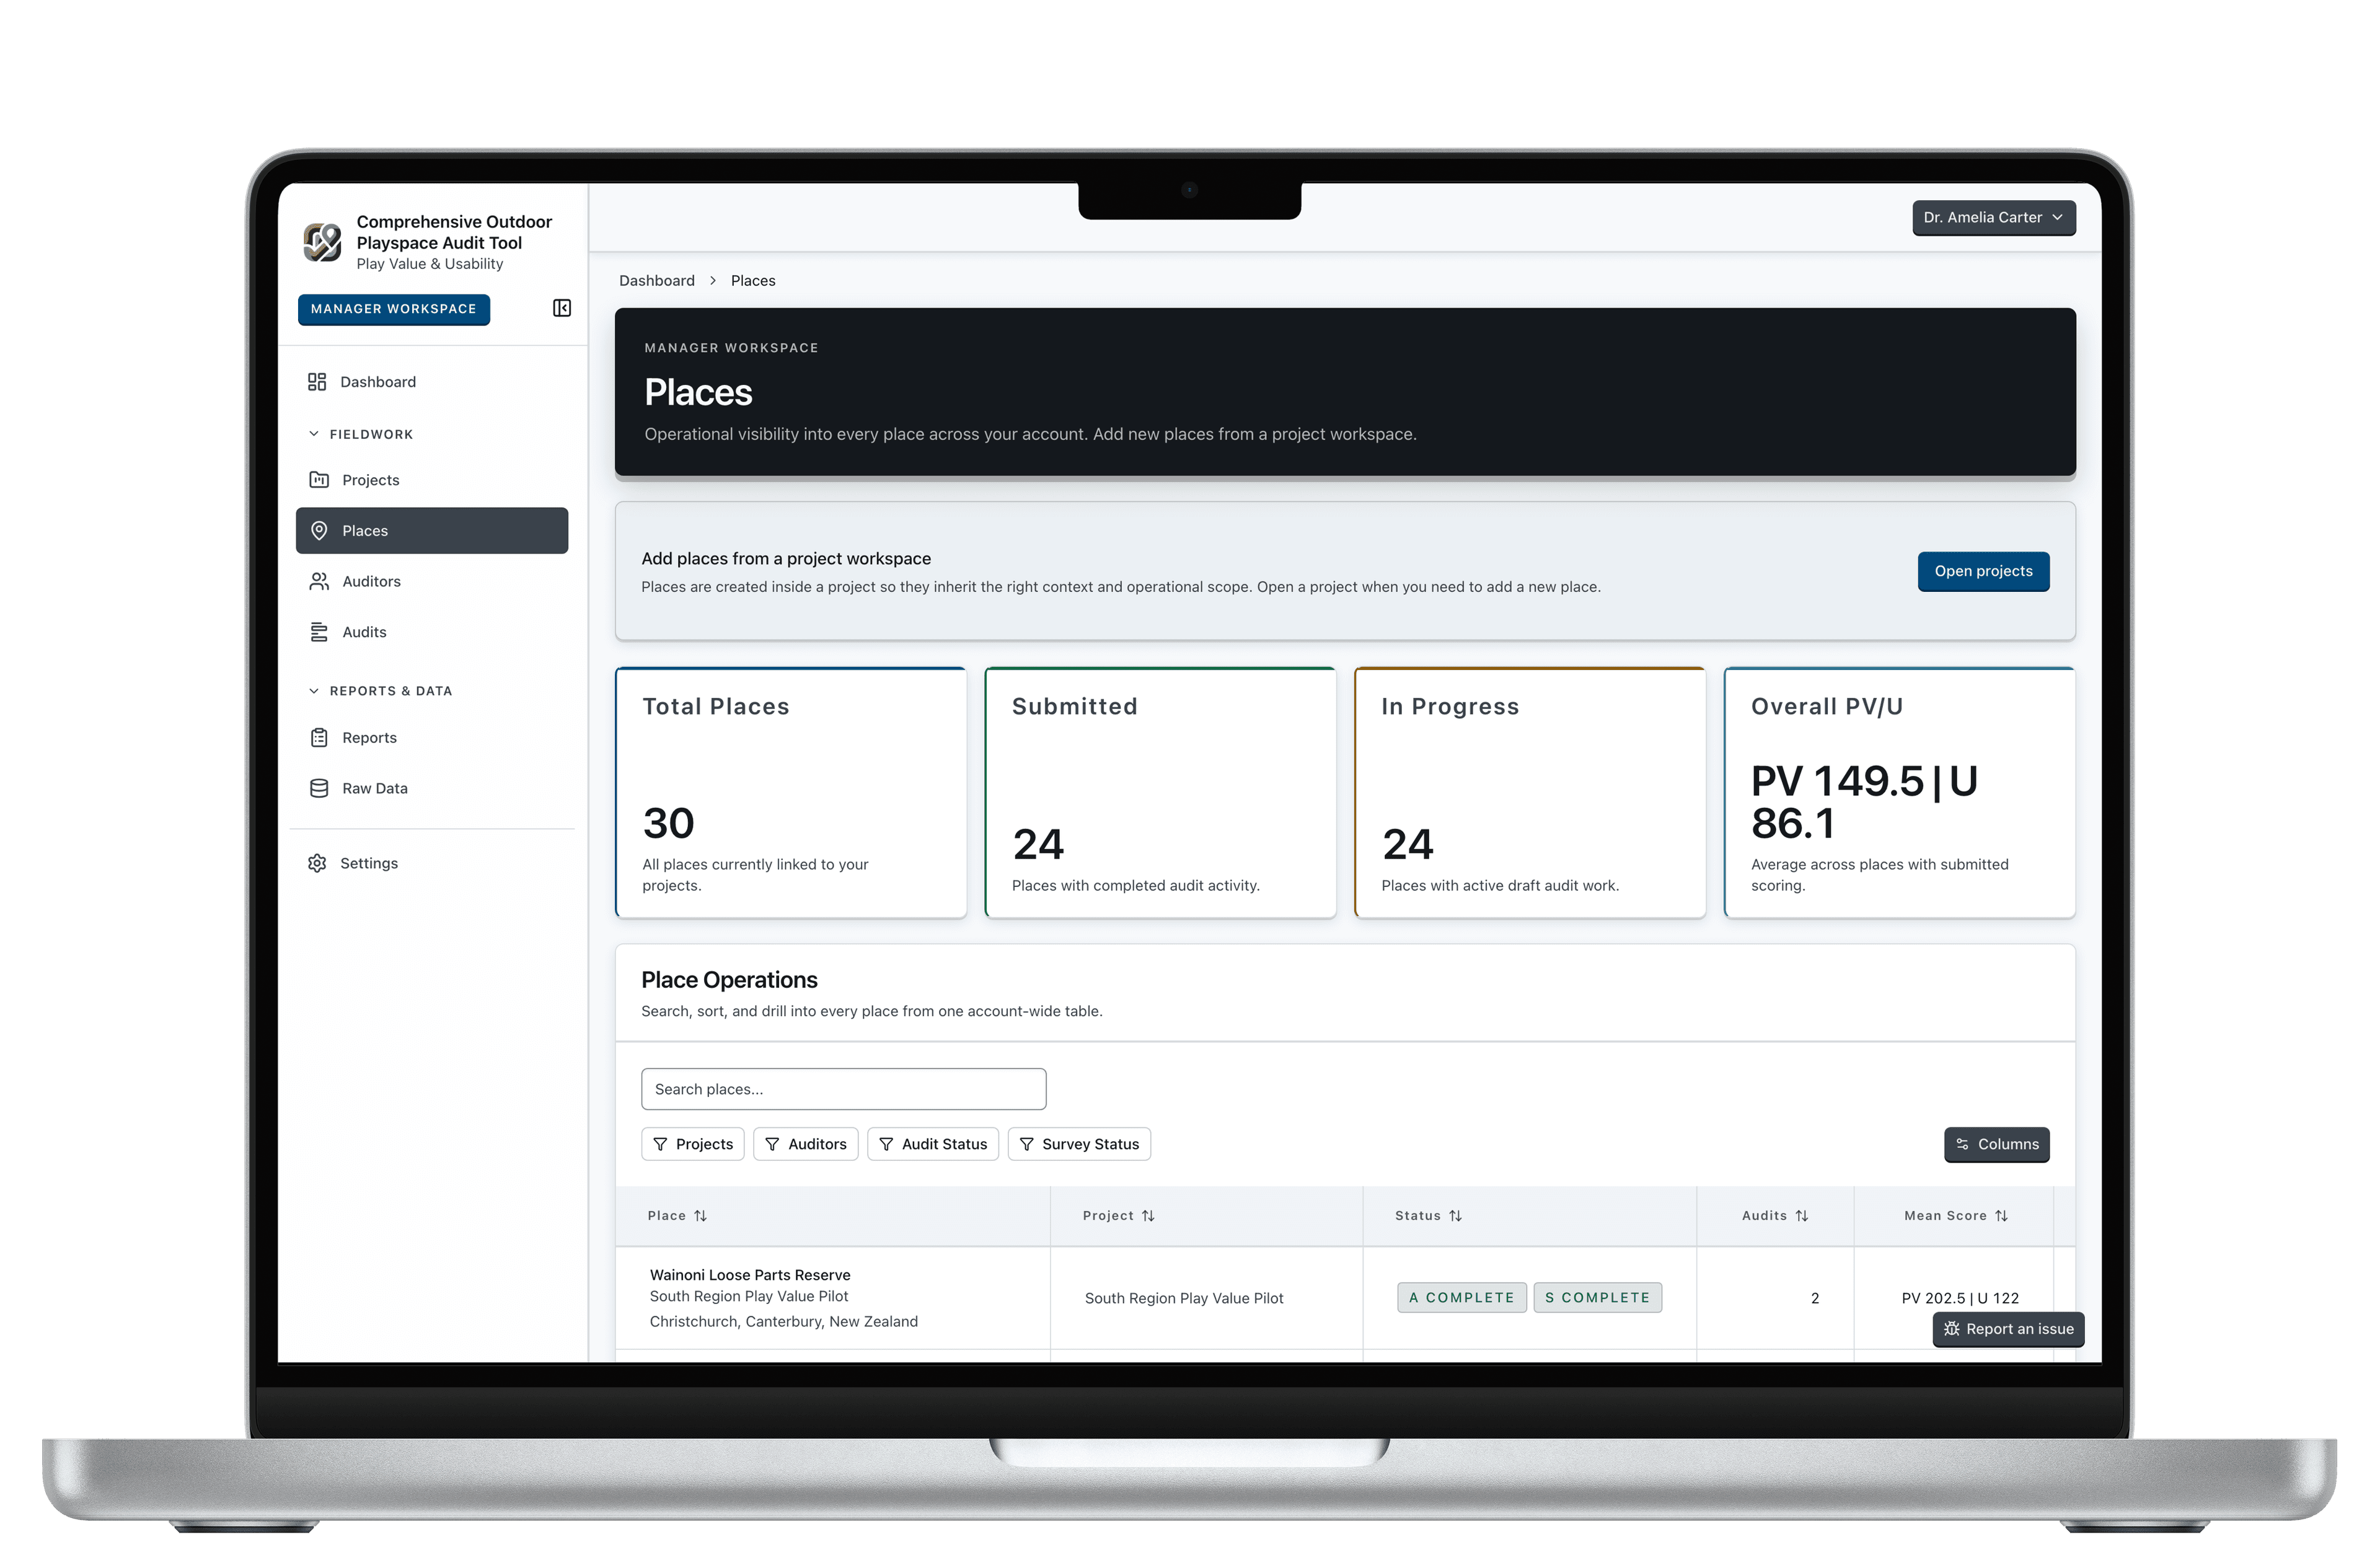The image size is (2380, 1547).
Task: Click the Places map pin icon
Action: (319, 531)
